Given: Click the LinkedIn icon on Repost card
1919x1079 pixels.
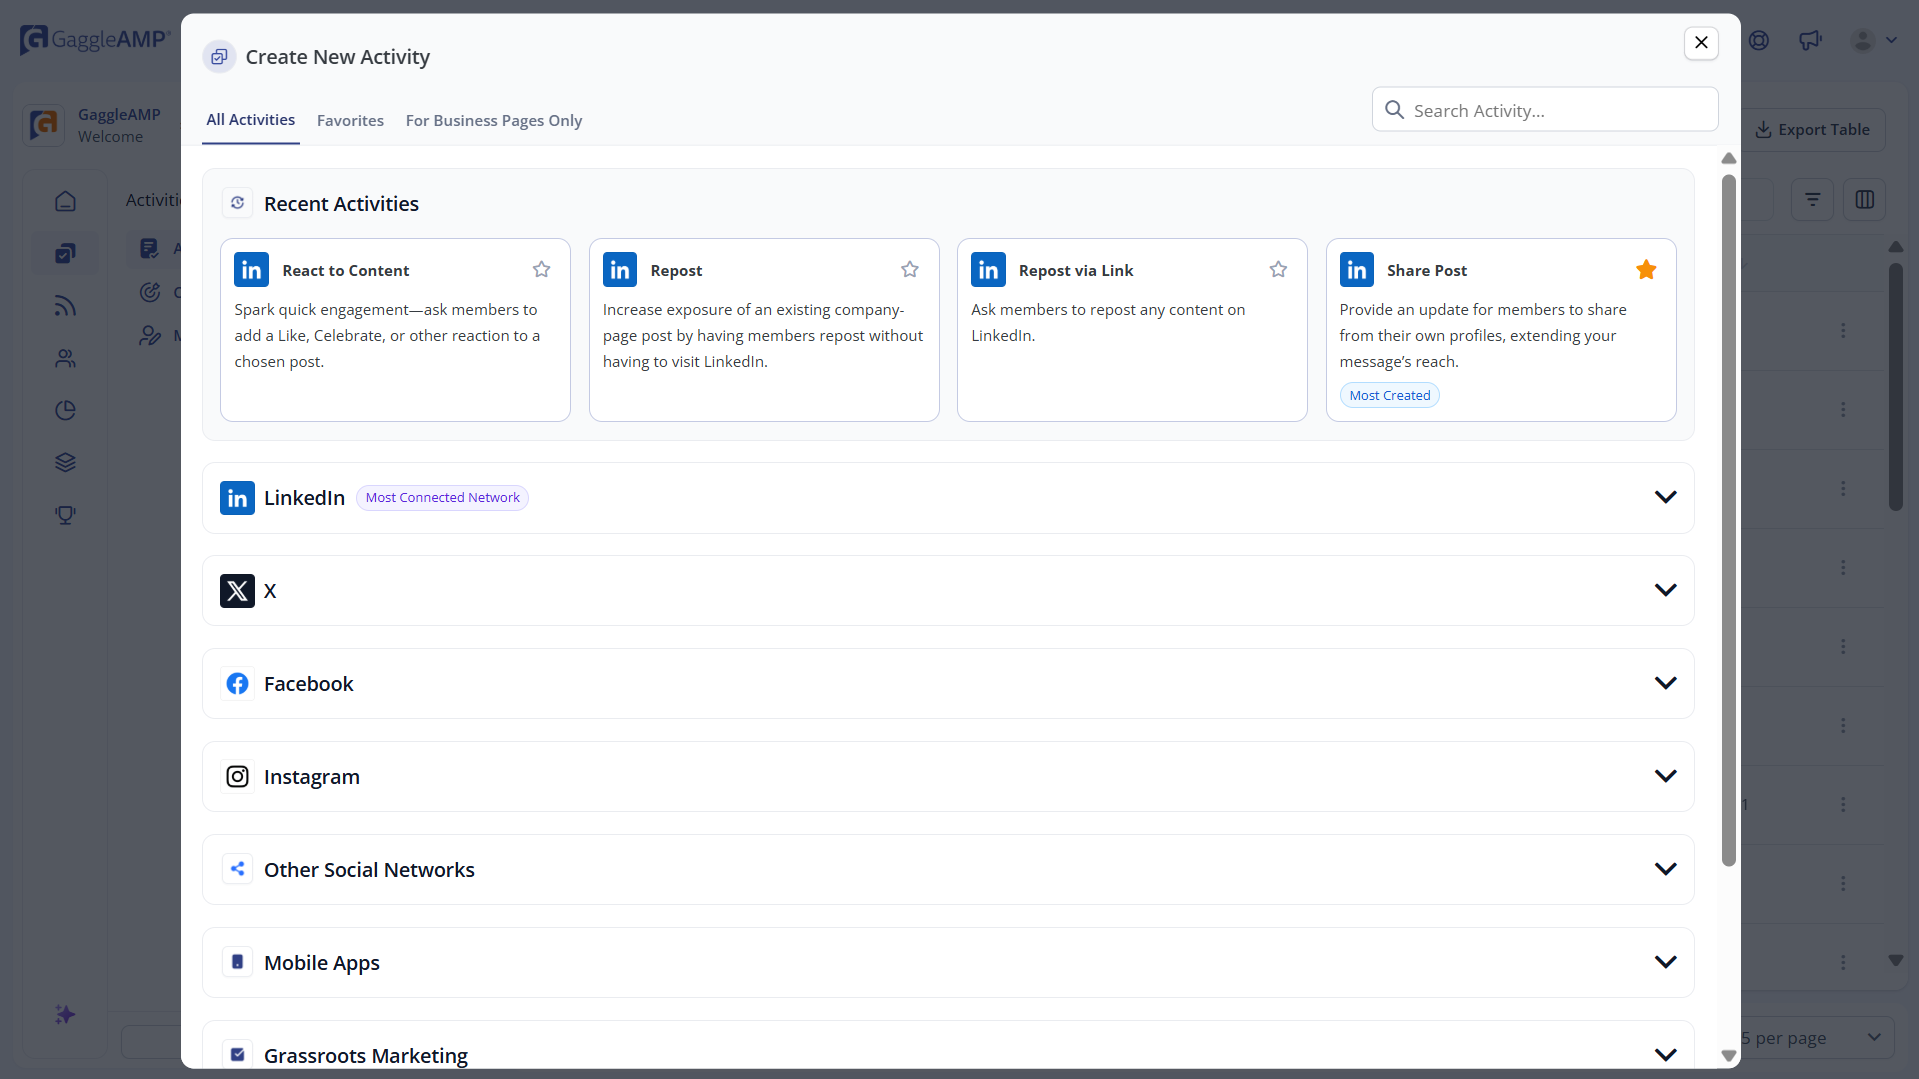Looking at the screenshot, I should pyautogui.click(x=620, y=270).
